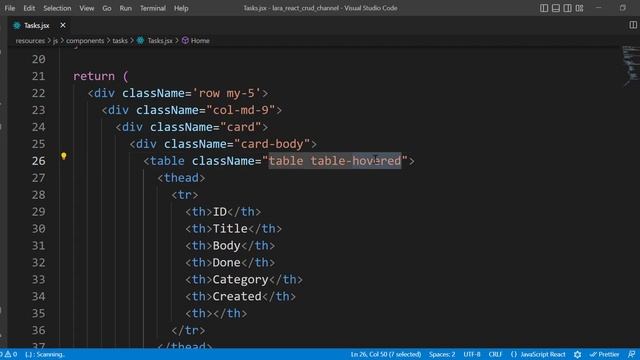Click 'Home' symbol in breadcrumb
Screen dimensions: 640x360
tap(200, 41)
